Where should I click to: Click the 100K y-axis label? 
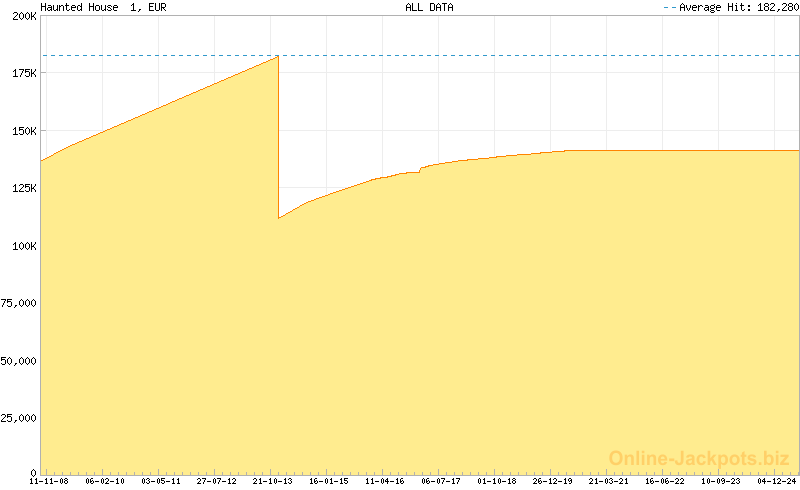pos(24,246)
